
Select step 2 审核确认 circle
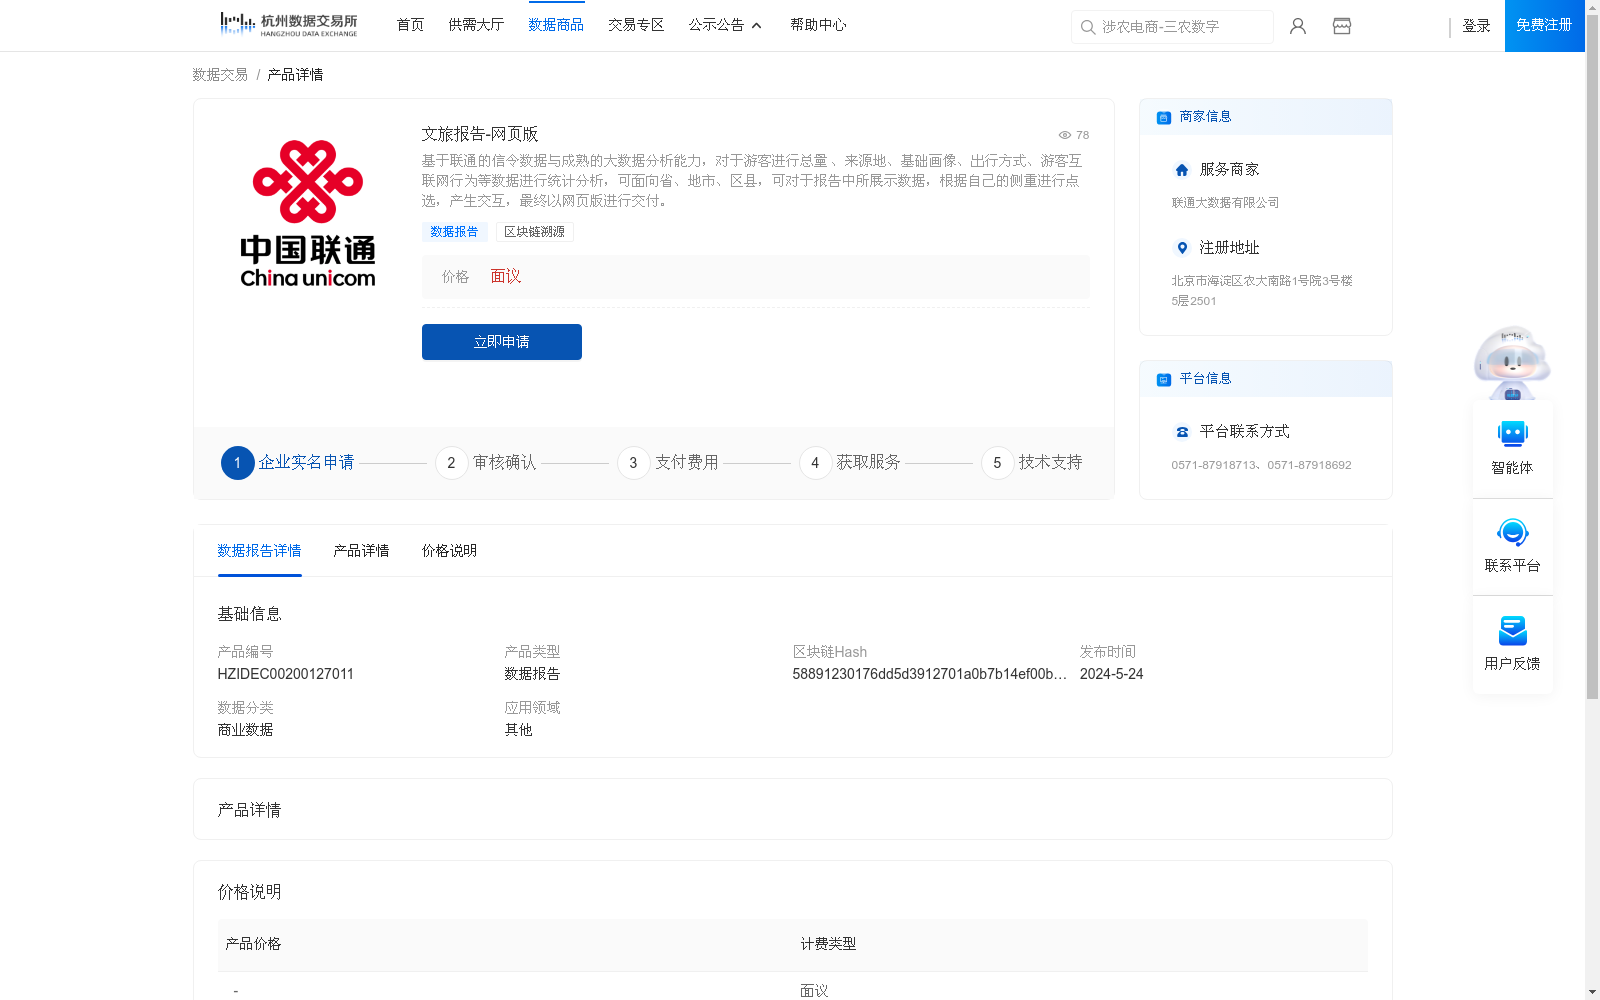click(451, 463)
